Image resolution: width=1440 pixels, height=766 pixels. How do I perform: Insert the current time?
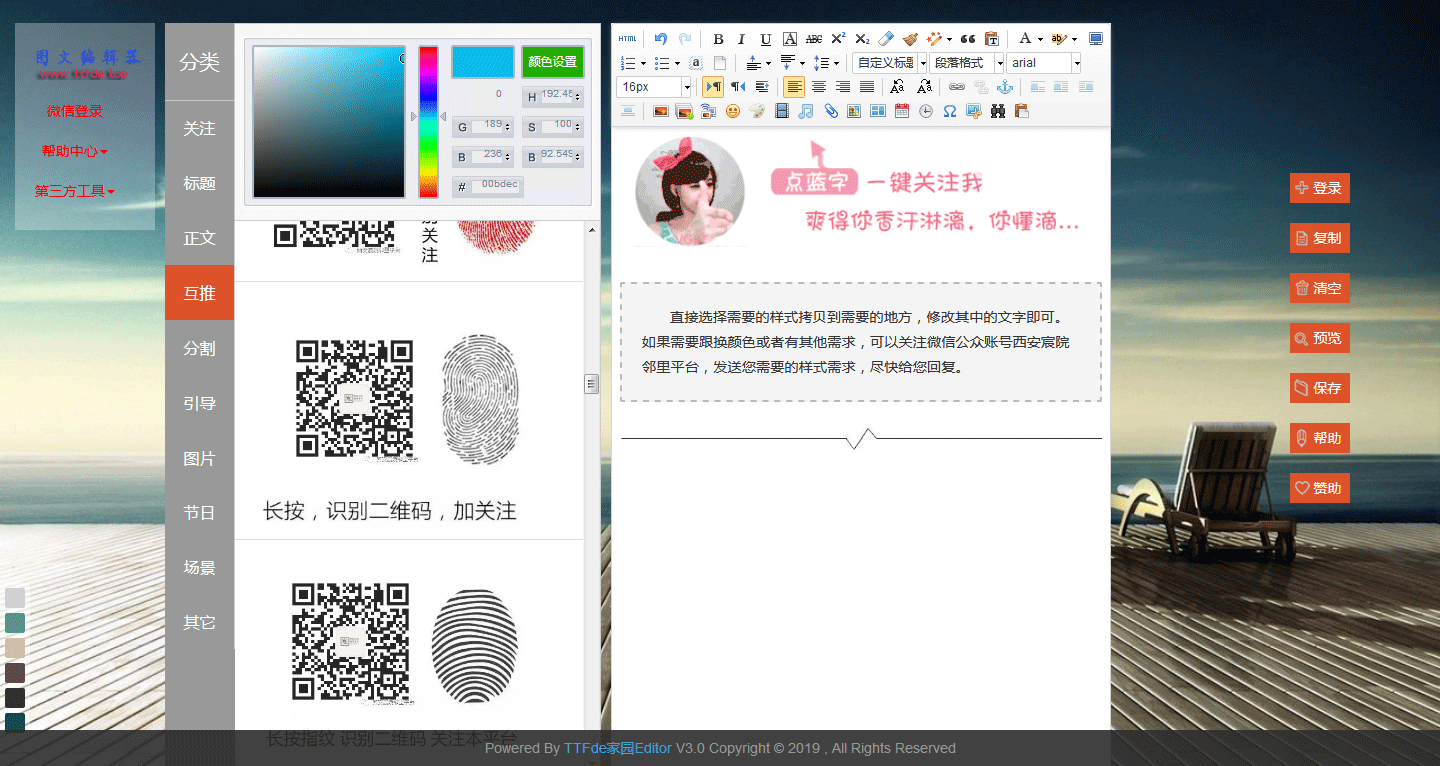(926, 111)
